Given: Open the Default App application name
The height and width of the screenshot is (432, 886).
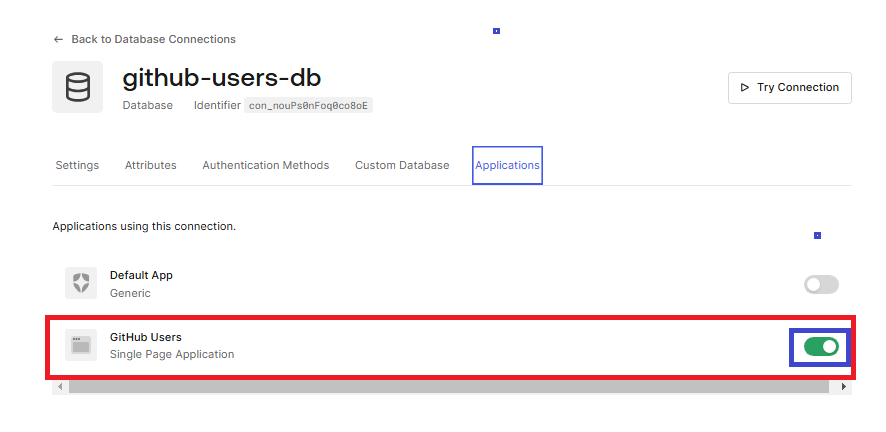Looking at the screenshot, I should [x=141, y=276].
